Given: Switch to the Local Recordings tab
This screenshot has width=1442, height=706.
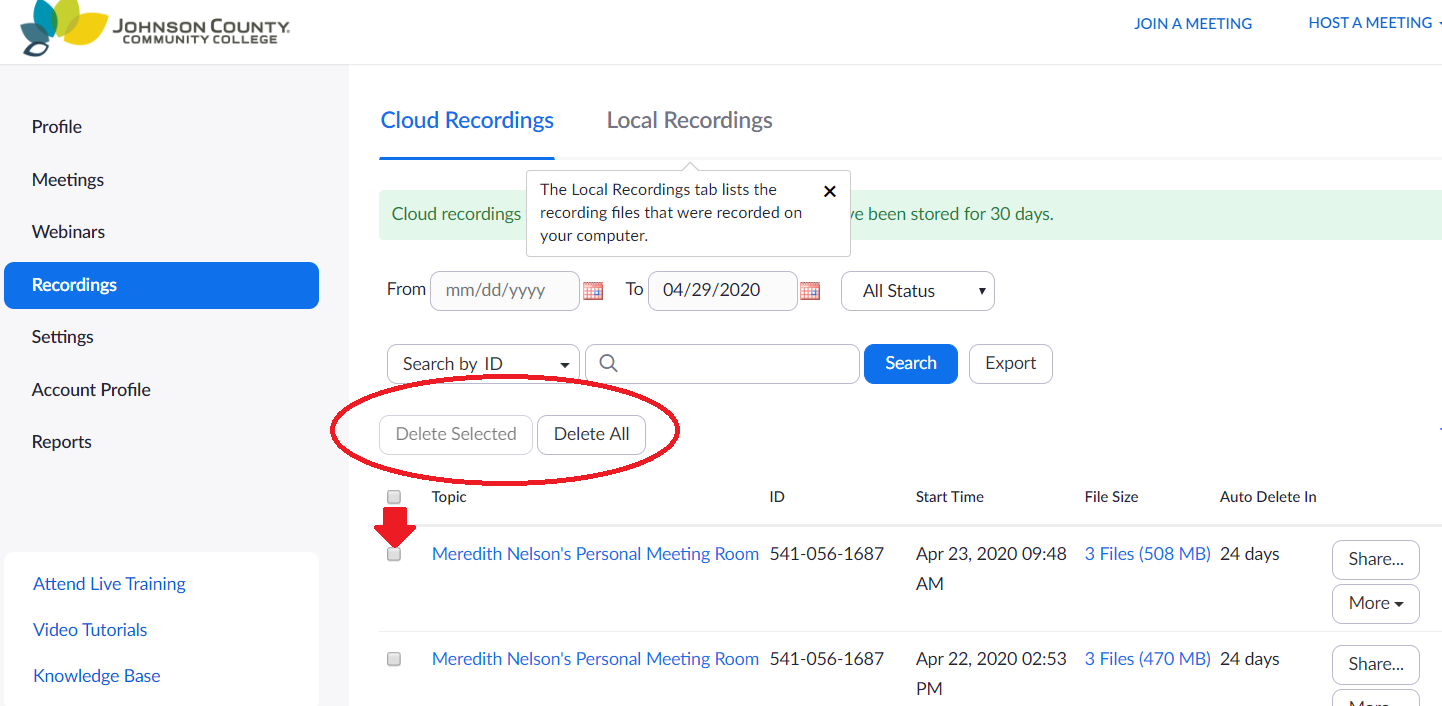Looking at the screenshot, I should pyautogui.click(x=688, y=119).
